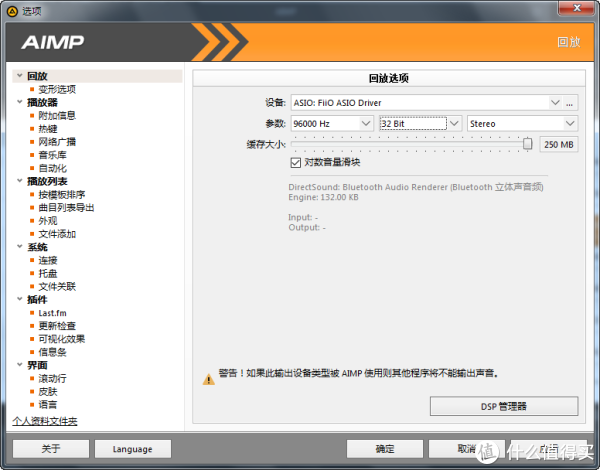600x470 pixels.
Task: Click the 取消 button
Action: click(466, 449)
